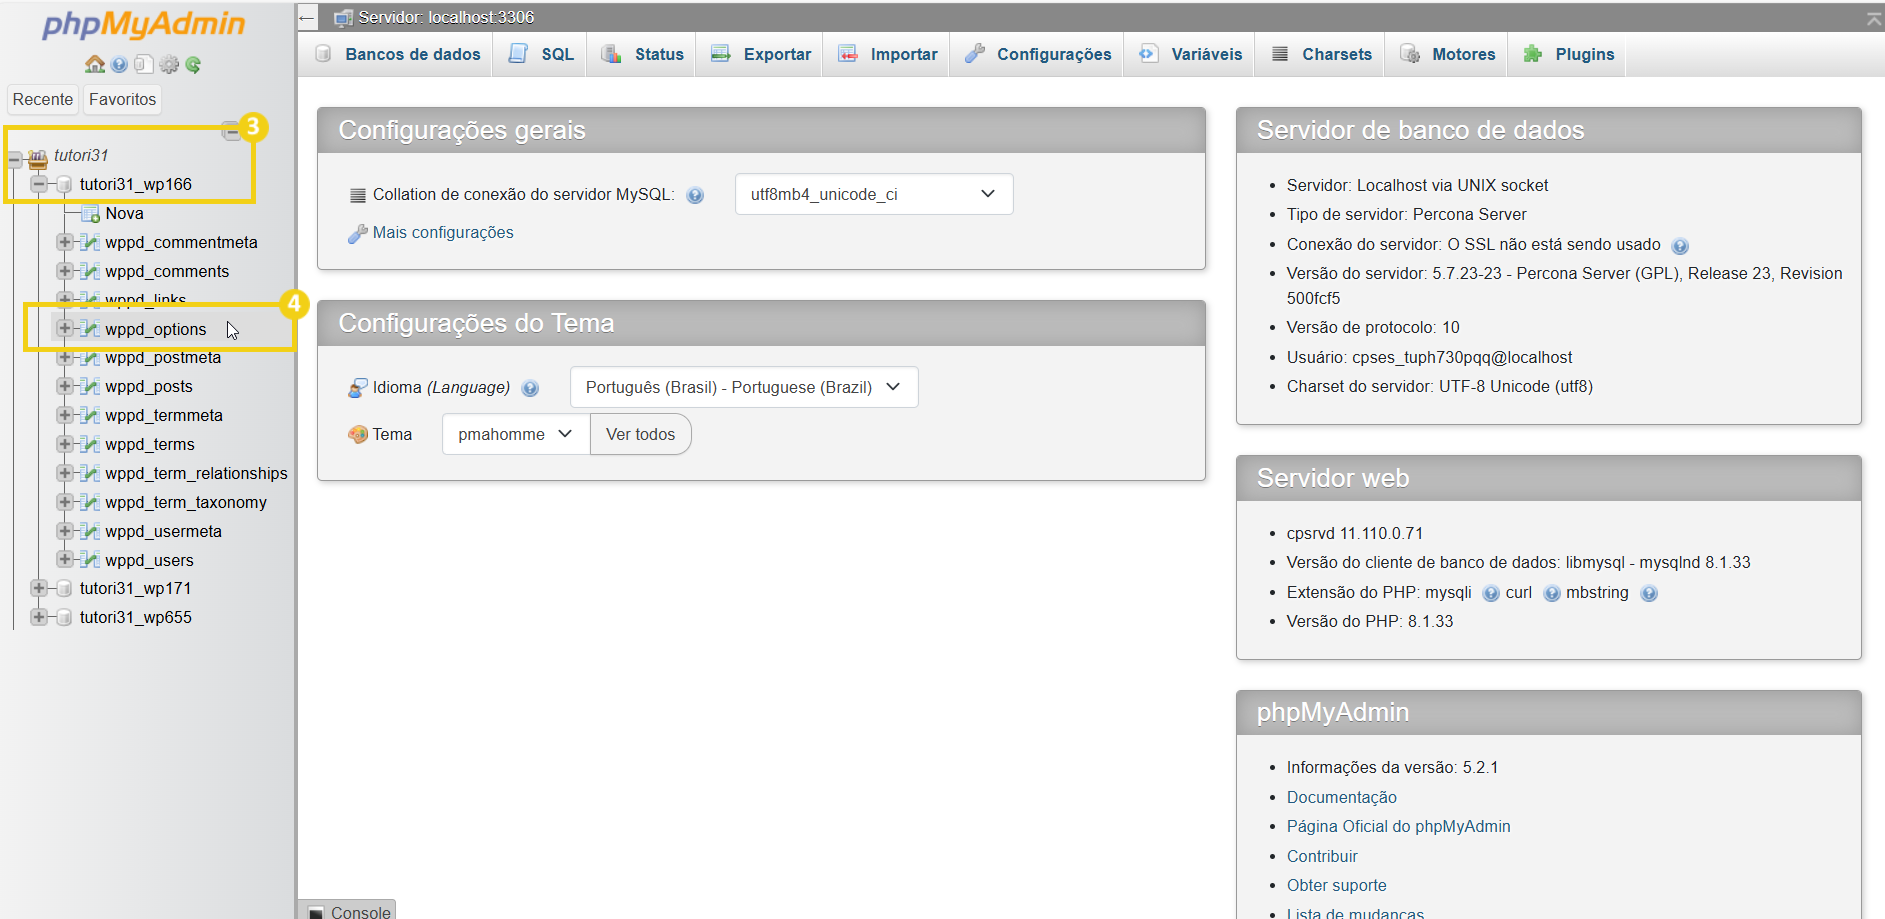Click the help icon beside Collation de conexão
The image size is (1885, 919).
pyautogui.click(x=695, y=196)
